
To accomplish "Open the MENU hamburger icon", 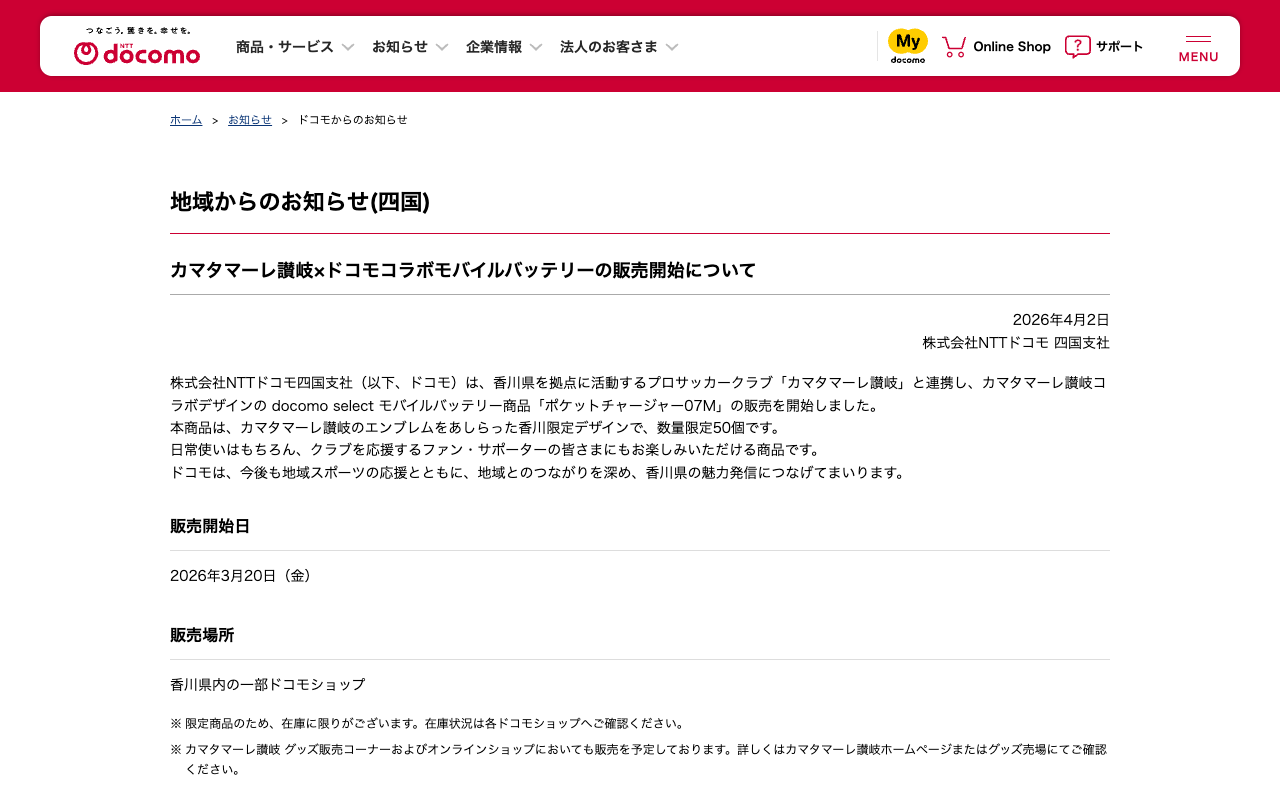I will point(1198,47).
